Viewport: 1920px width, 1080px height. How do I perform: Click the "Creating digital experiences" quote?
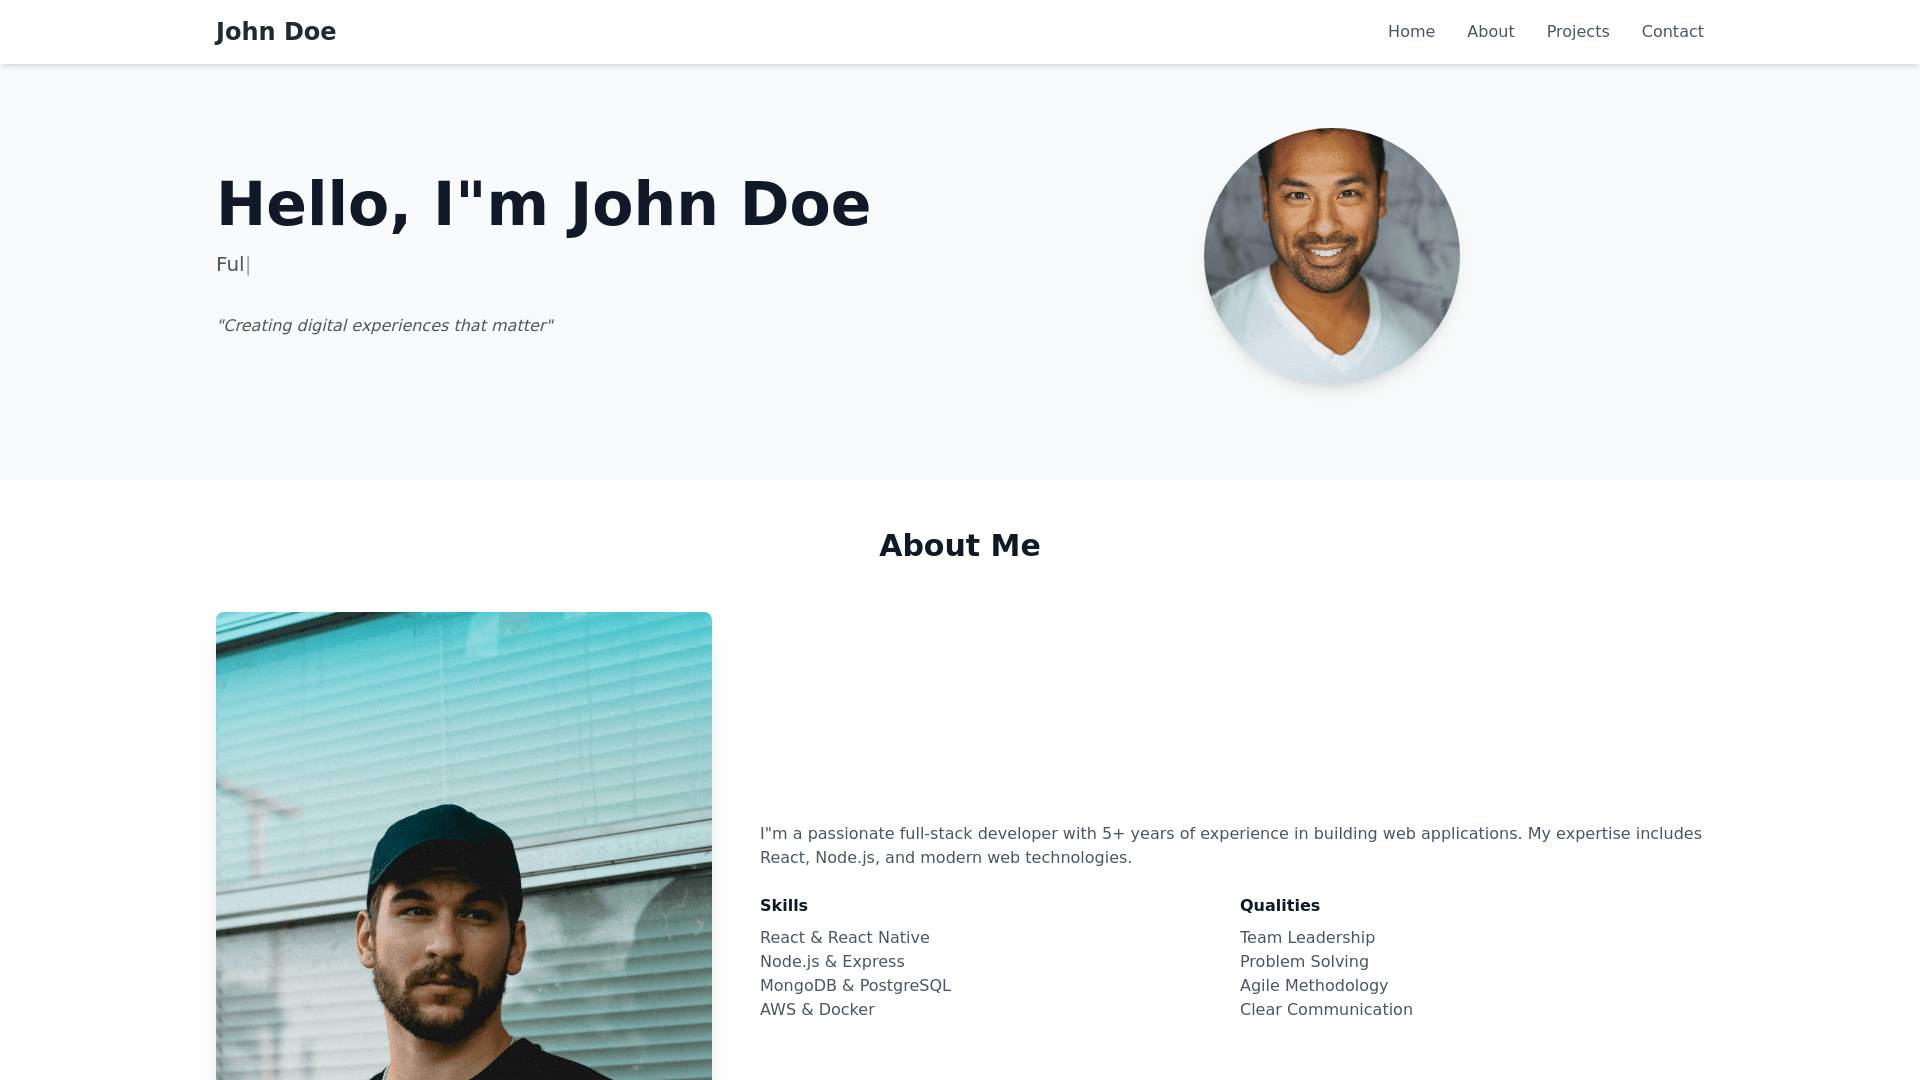click(x=384, y=326)
